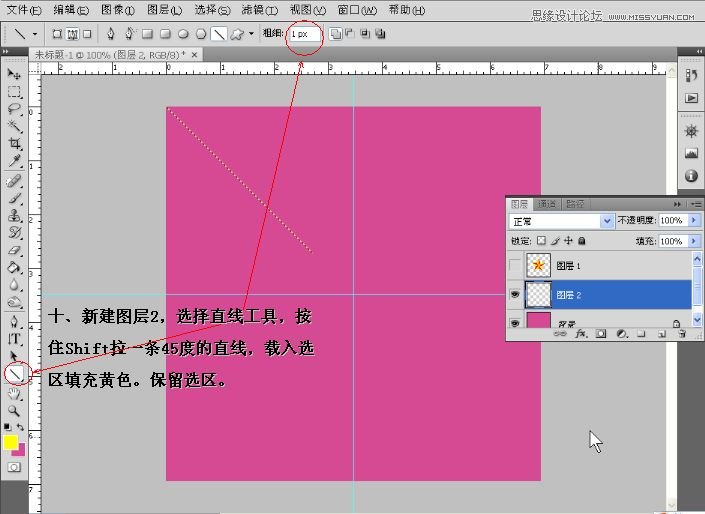Screen dimensions: 705x514
Task: Select the Zoom tool
Action: point(14,411)
